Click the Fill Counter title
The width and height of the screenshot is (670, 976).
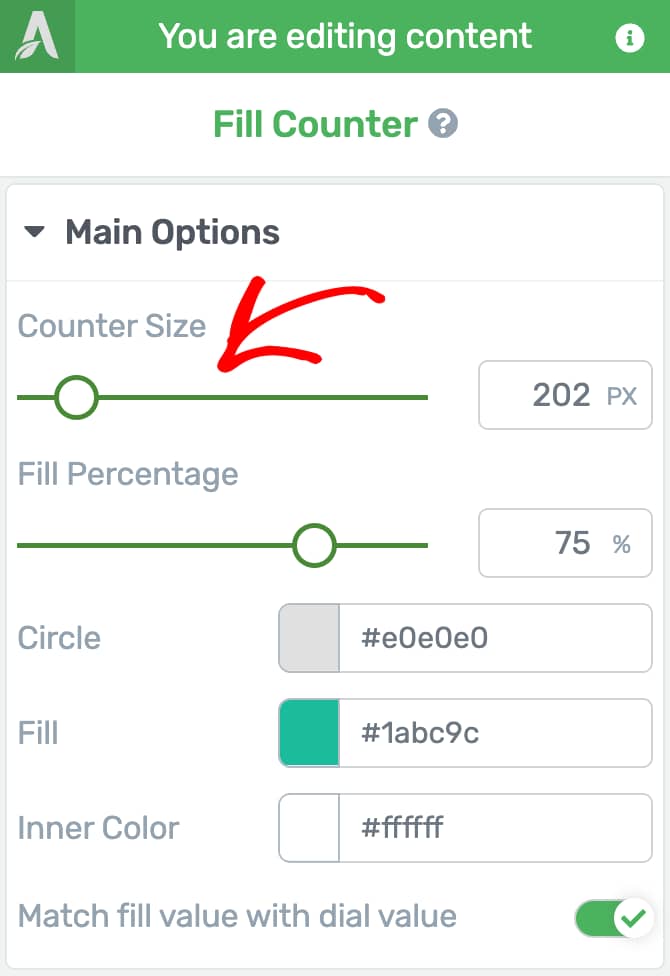(x=315, y=124)
